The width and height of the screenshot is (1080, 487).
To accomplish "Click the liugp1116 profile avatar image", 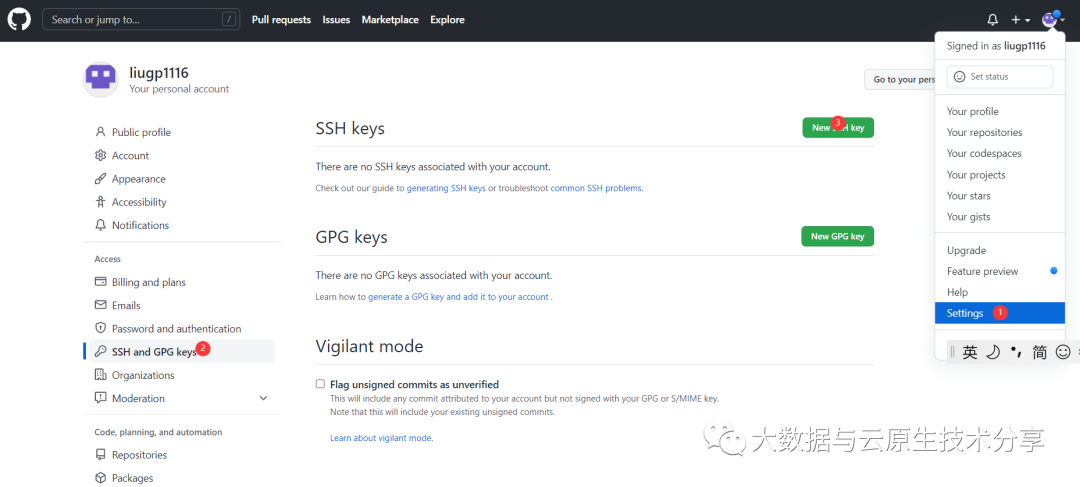I will point(101,79).
